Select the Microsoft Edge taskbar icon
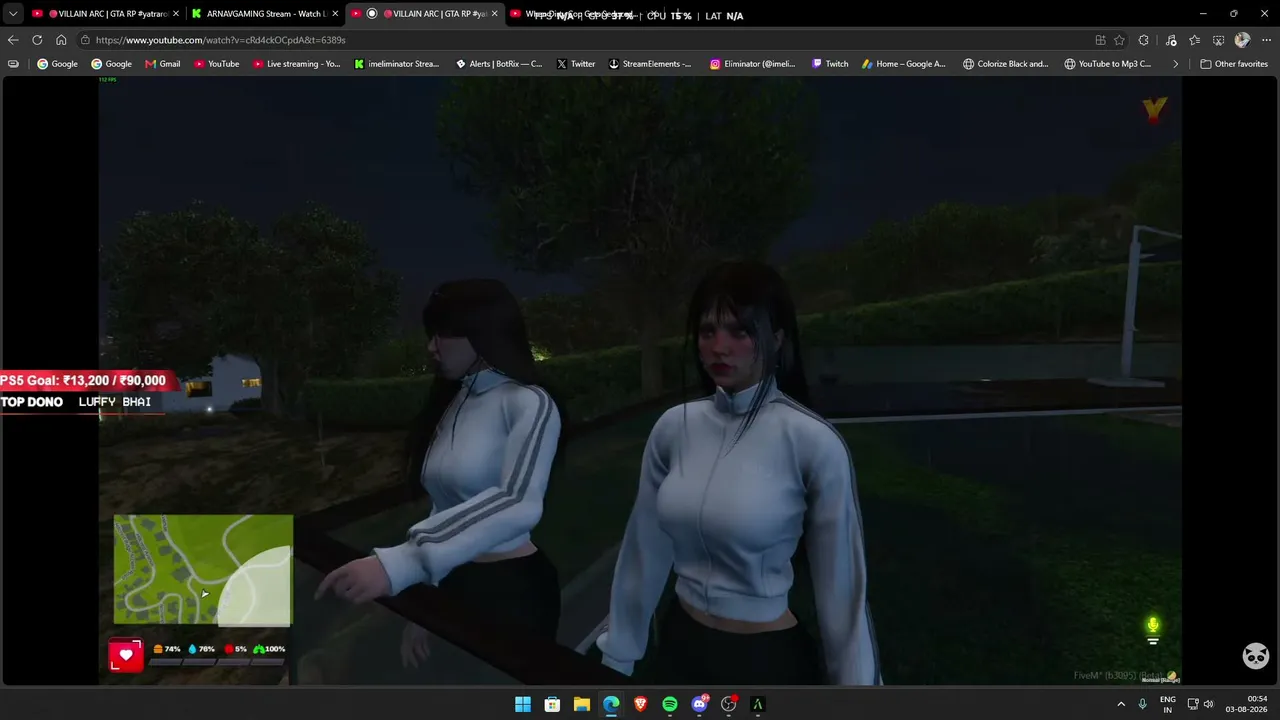 611,704
